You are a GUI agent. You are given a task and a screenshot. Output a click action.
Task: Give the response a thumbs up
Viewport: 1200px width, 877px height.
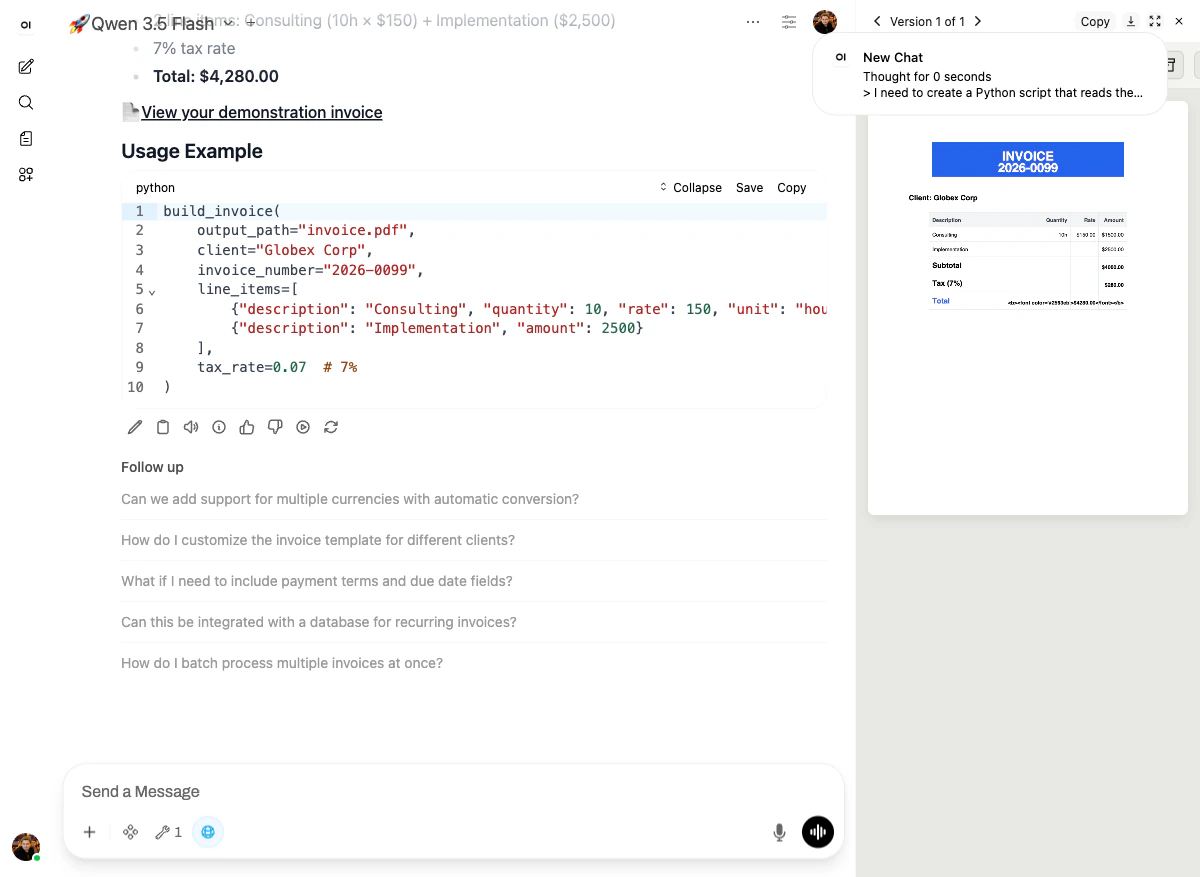247,427
